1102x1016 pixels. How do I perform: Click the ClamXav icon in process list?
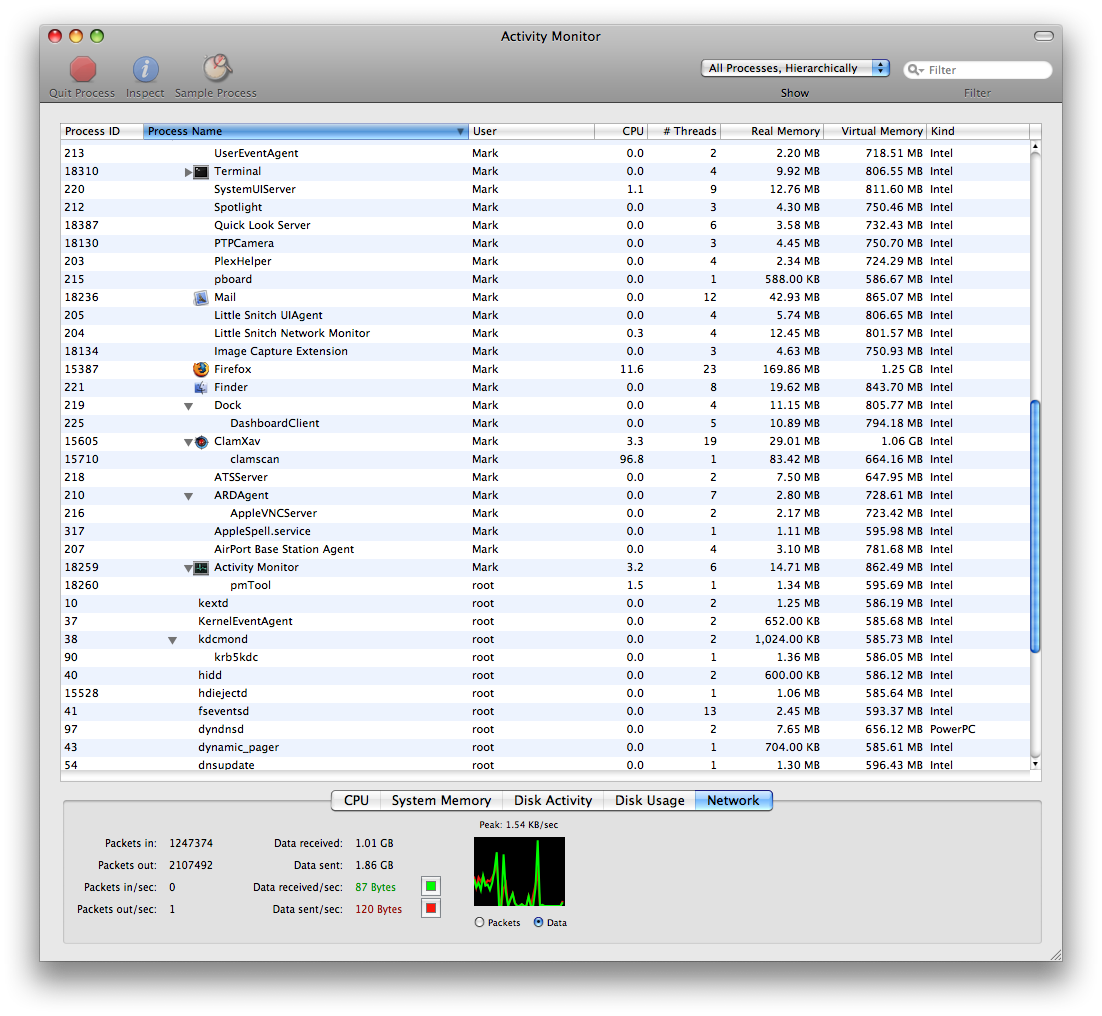click(x=202, y=441)
